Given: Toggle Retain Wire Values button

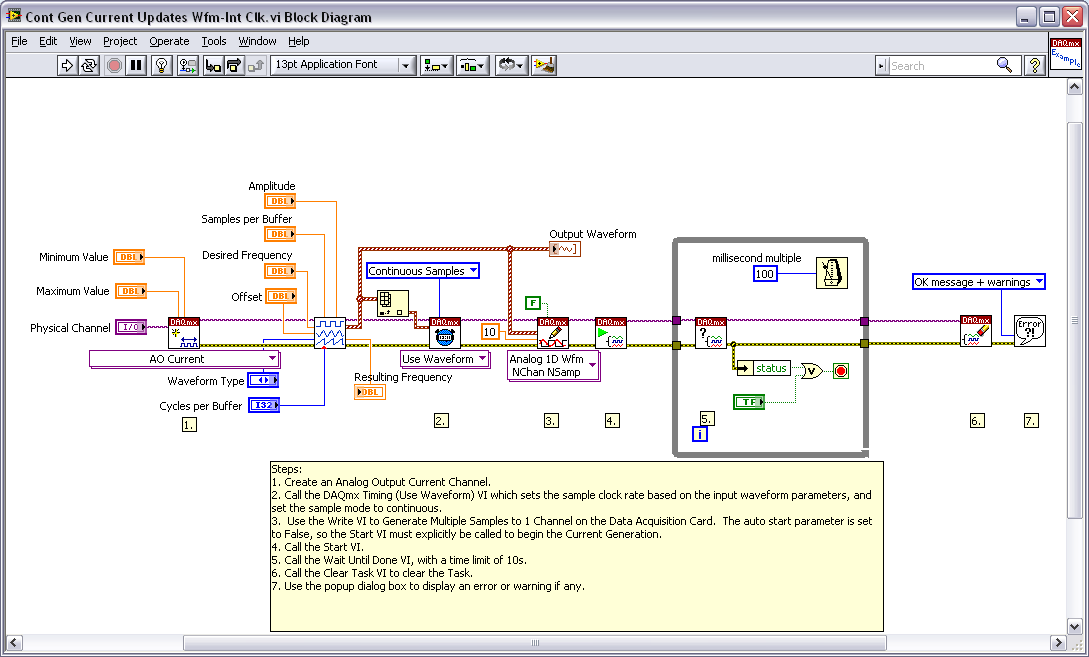Looking at the screenshot, I should point(187,65).
